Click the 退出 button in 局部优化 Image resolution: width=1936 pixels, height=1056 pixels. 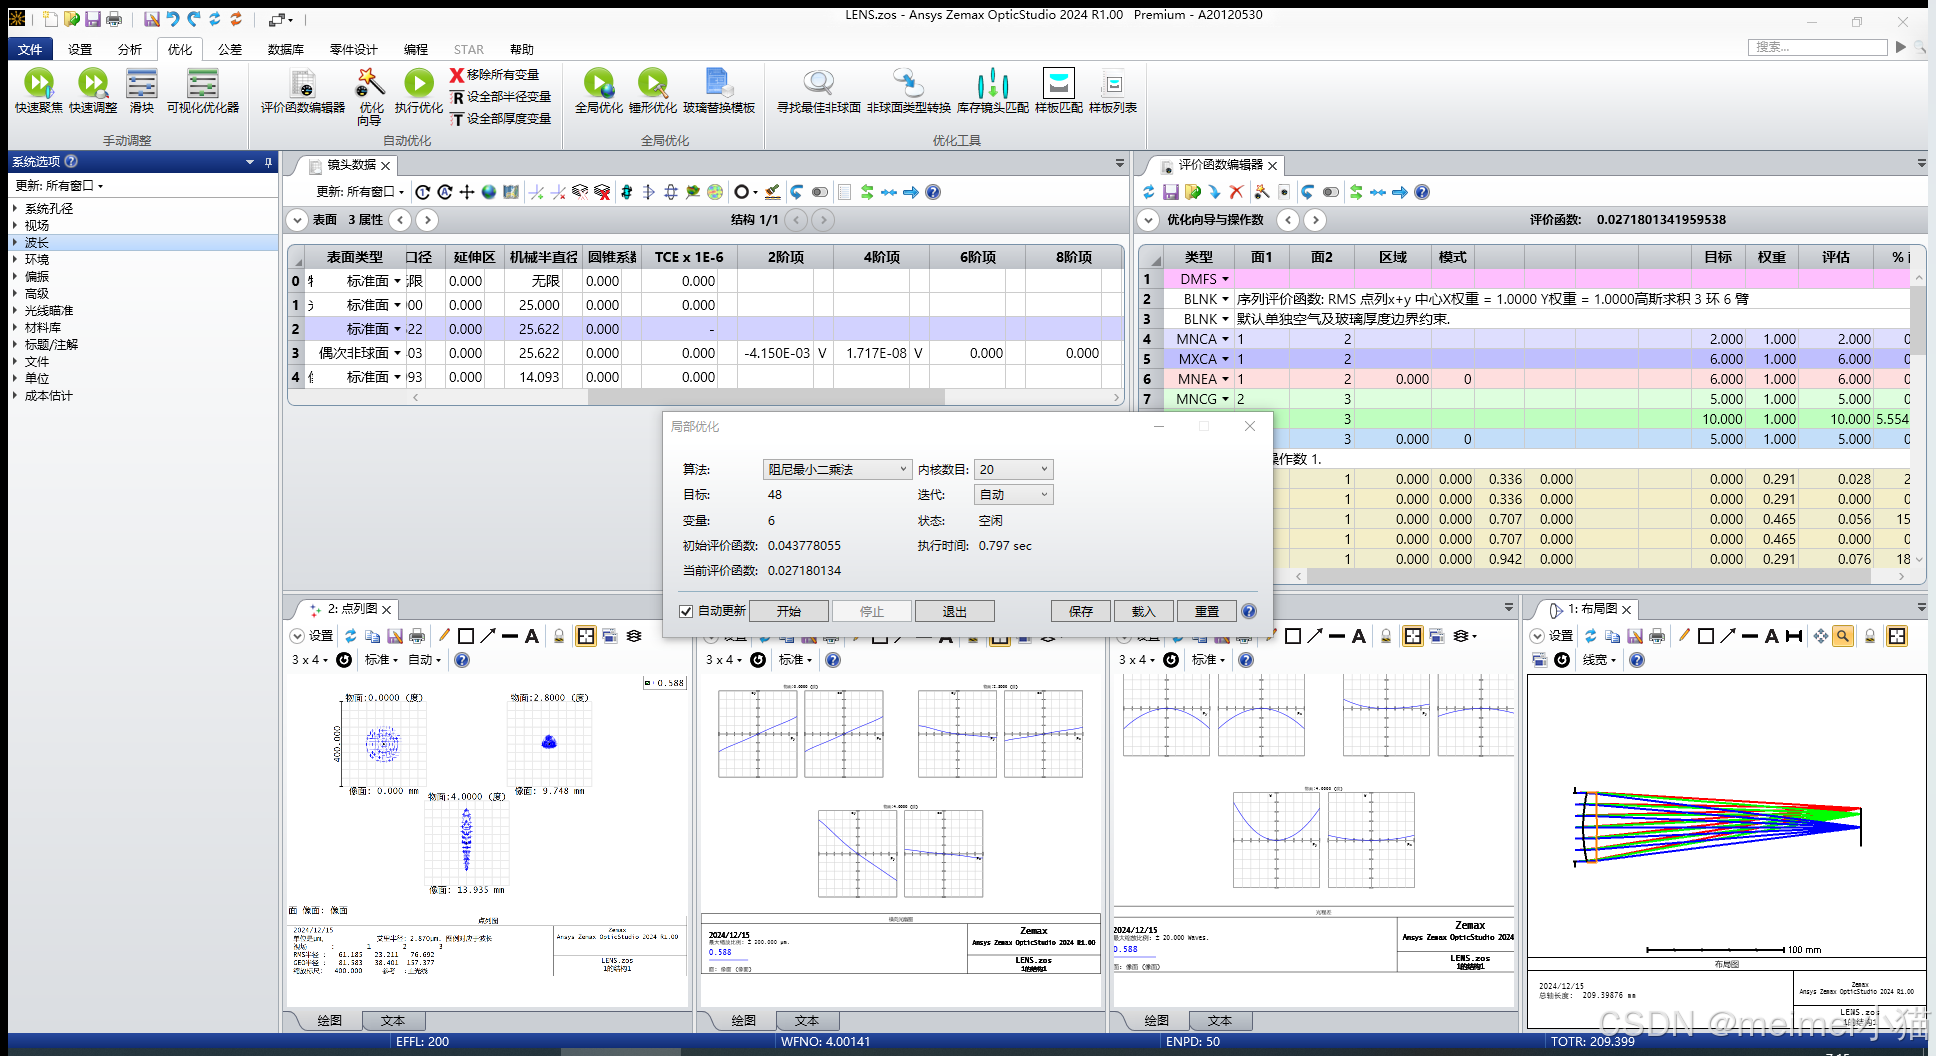(x=955, y=611)
